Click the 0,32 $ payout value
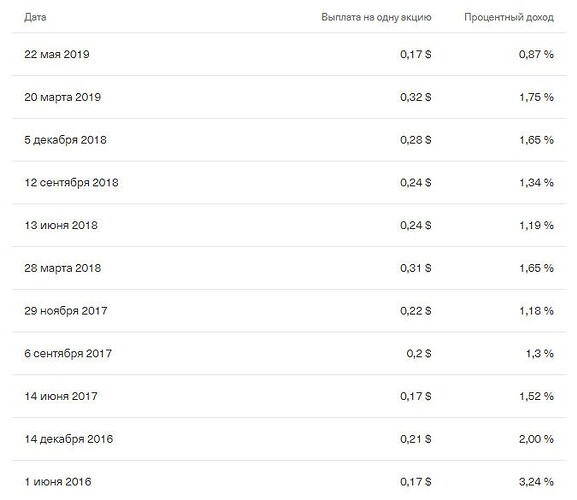Screen dimensions: 577x500 pos(416,97)
